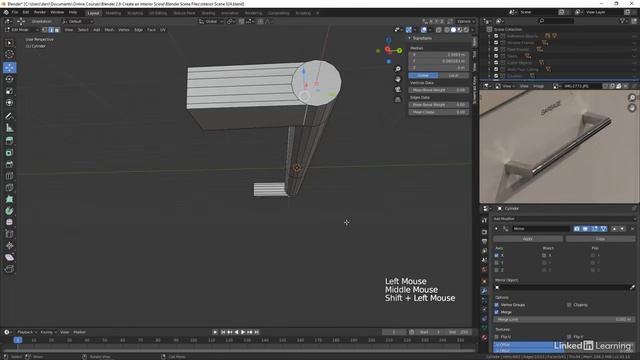Screen dimensions: 640x360
Task: Open the Modifiers wrench properties tab
Action: pyautogui.click(x=484, y=291)
